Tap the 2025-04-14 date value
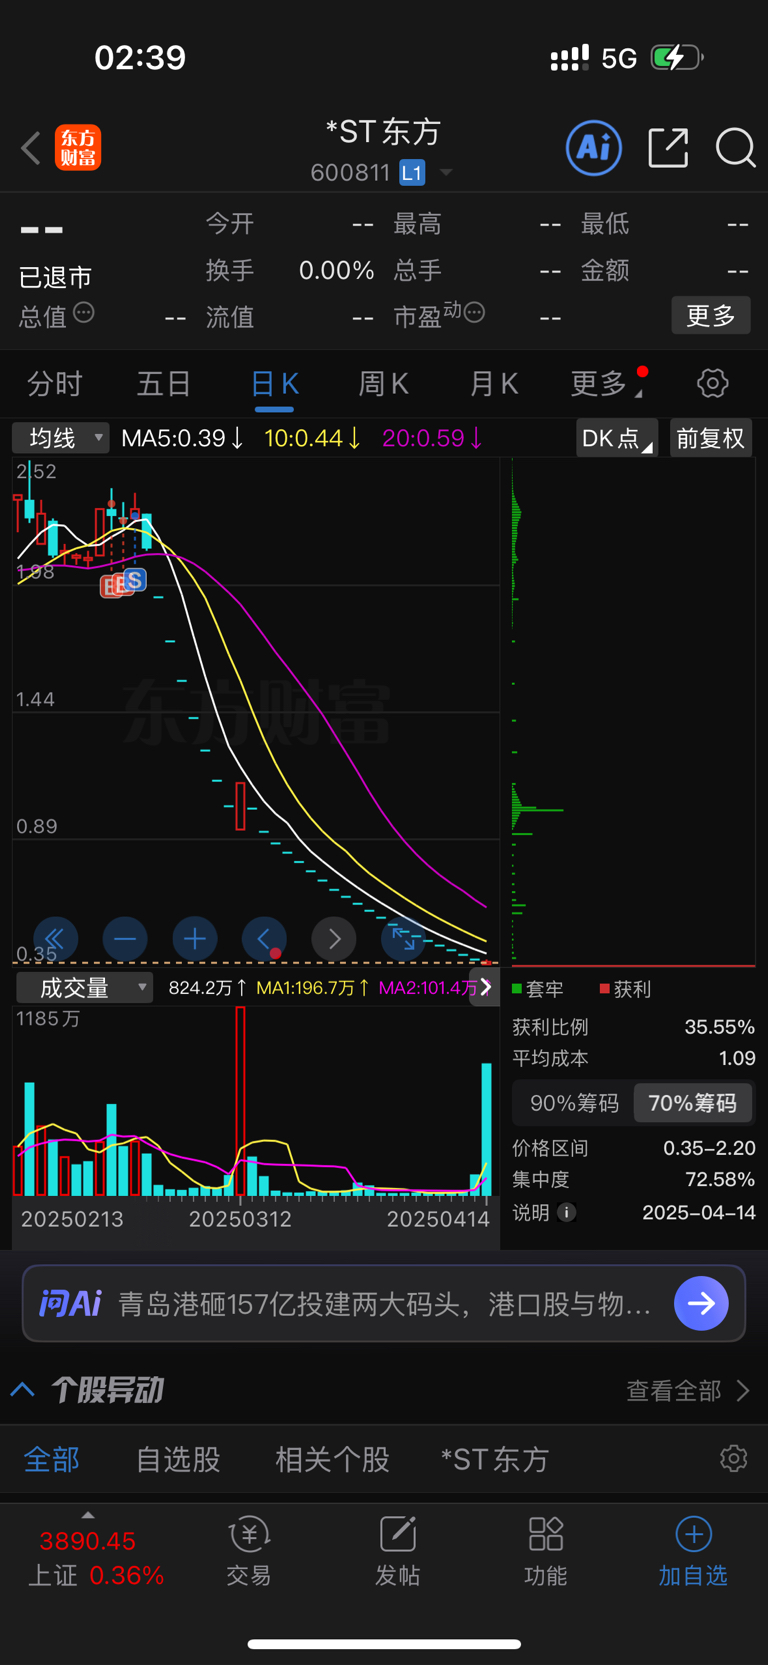The width and height of the screenshot is (769, 1665). click(x=699, y=1212)
